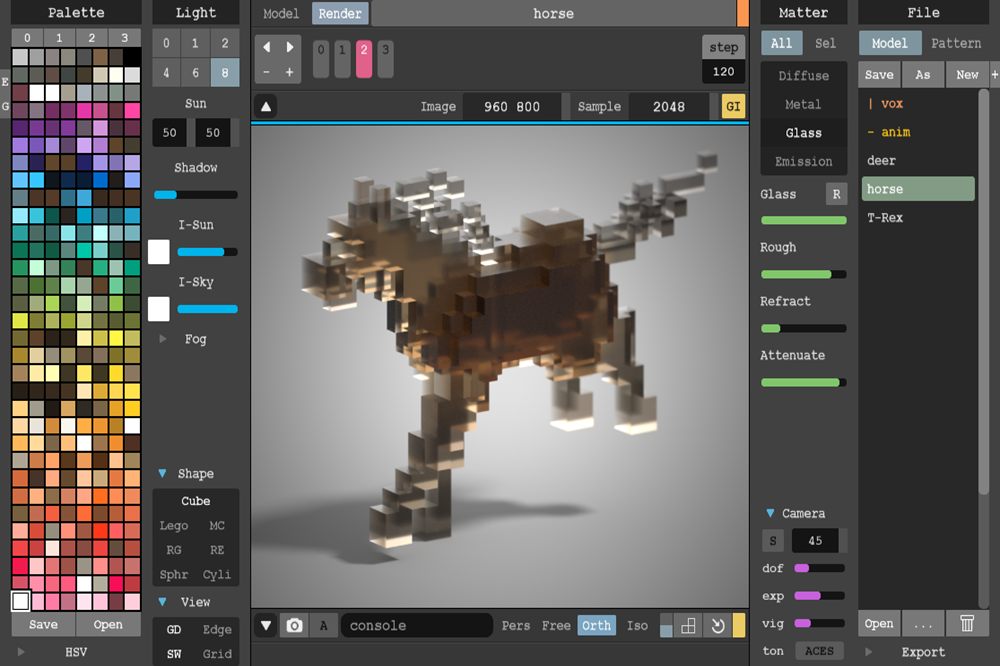
Task: Toggle Sel mode in the Matter panel
Action: point(824,43)
